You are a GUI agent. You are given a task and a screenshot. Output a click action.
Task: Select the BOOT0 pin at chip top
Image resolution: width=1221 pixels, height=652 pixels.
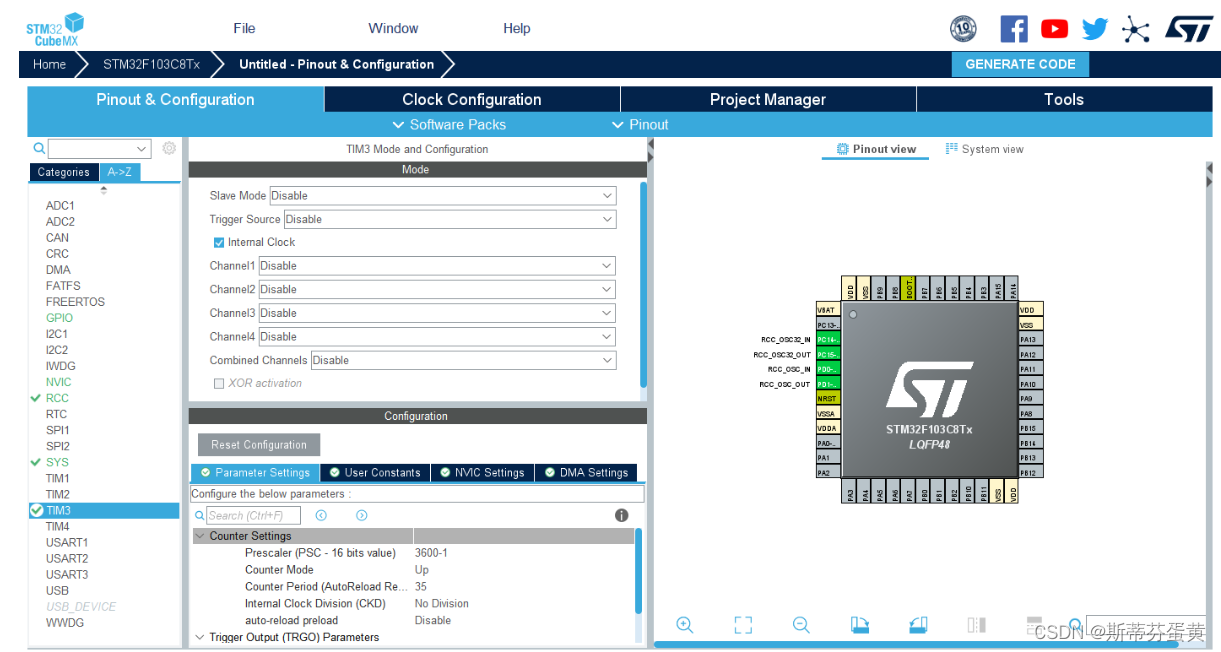tap(909, 289)
